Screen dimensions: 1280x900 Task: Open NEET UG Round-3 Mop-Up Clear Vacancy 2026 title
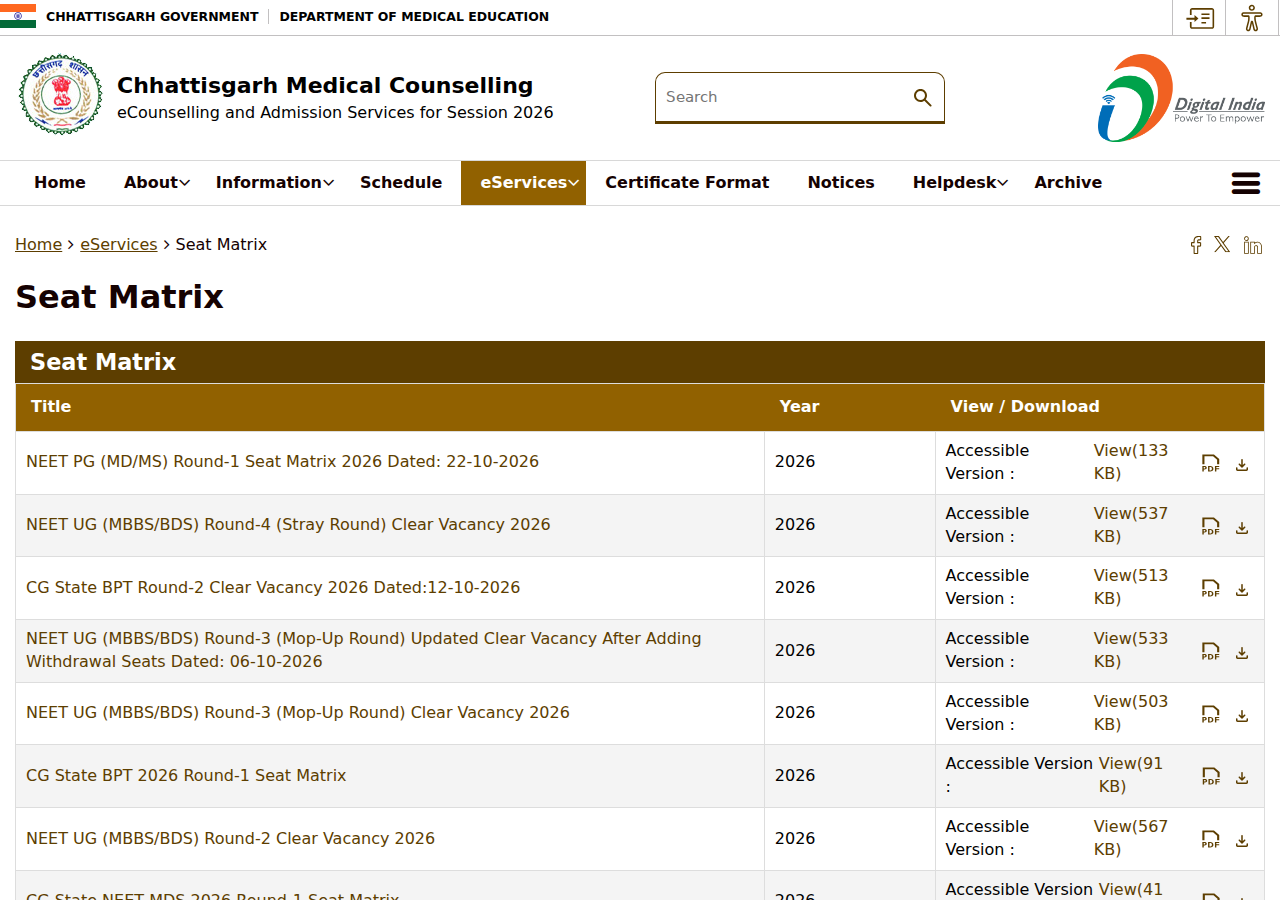point(298,713)
